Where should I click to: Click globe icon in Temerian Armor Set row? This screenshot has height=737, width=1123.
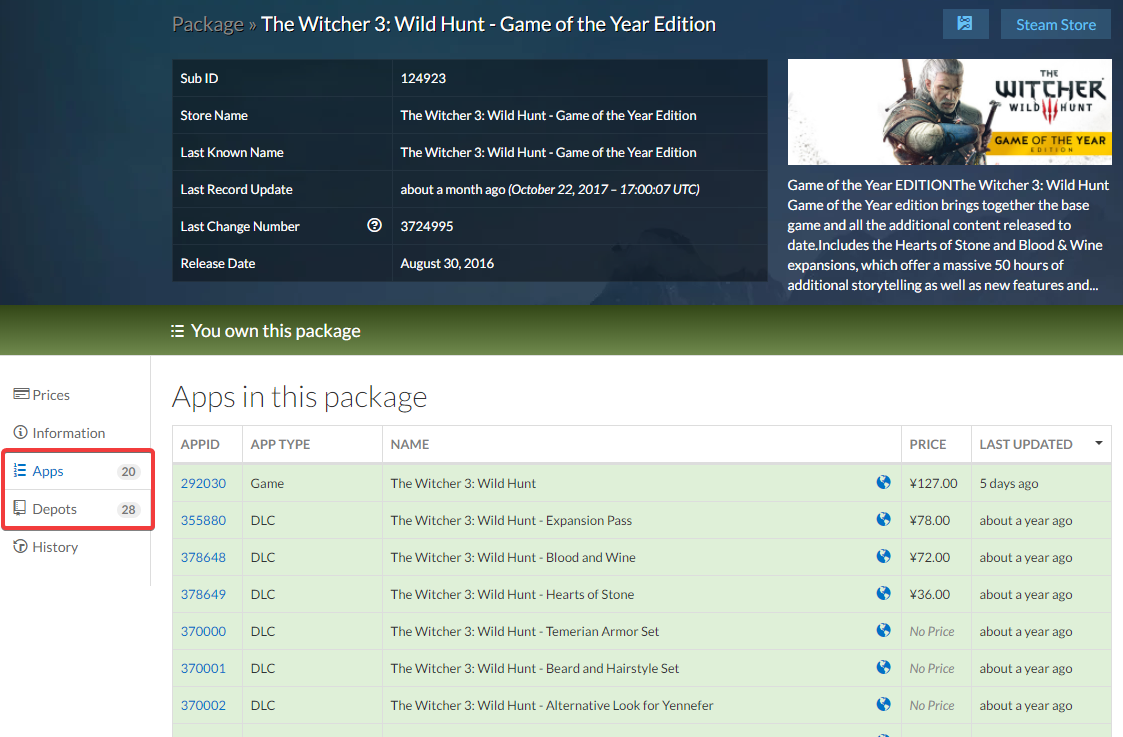[x=883, y=630]
